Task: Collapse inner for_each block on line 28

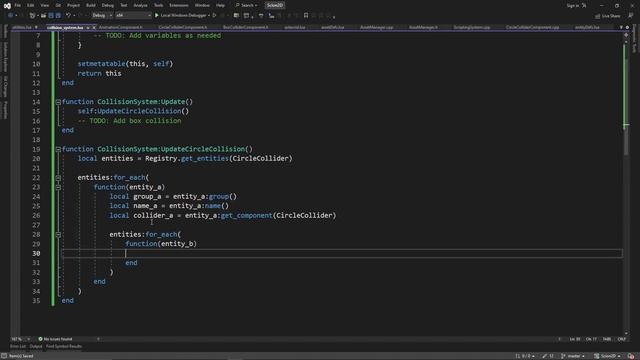Action: [x=58, y=235]
